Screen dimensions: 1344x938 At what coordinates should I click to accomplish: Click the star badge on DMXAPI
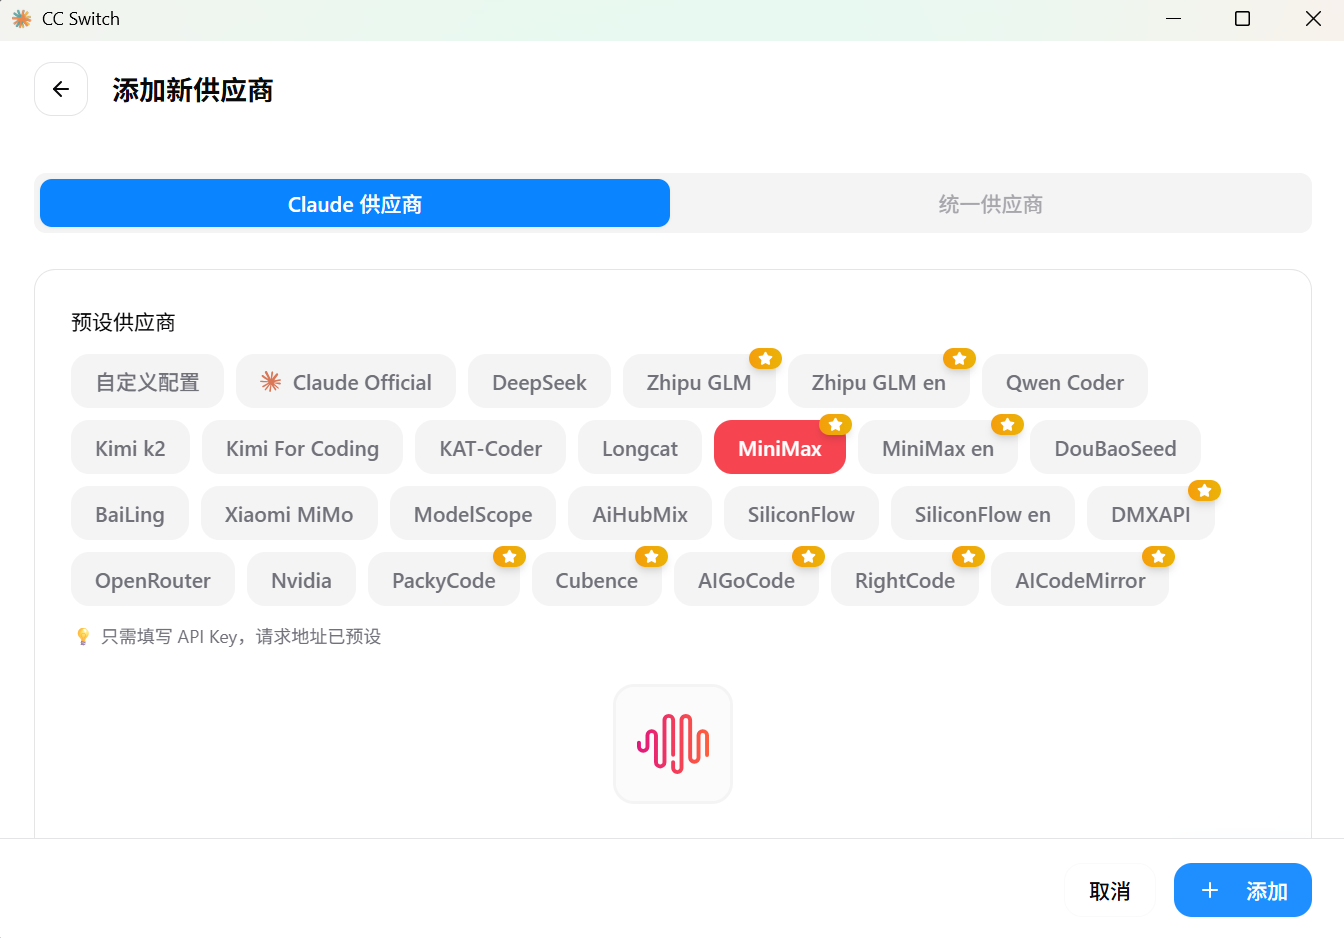(x=1204, y=490)
